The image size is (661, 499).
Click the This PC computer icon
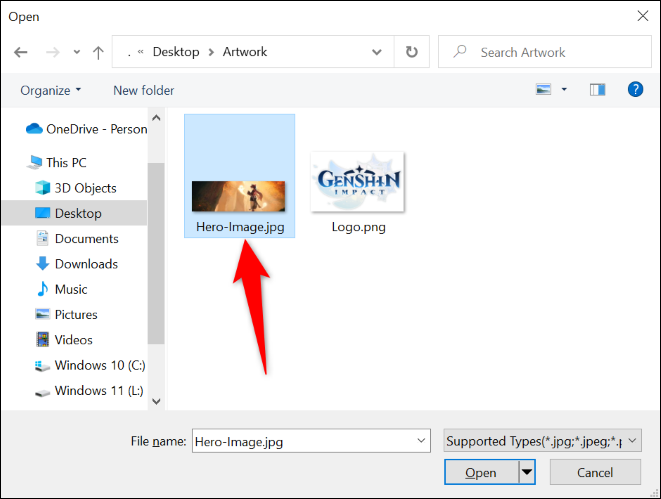click(35, 162)
